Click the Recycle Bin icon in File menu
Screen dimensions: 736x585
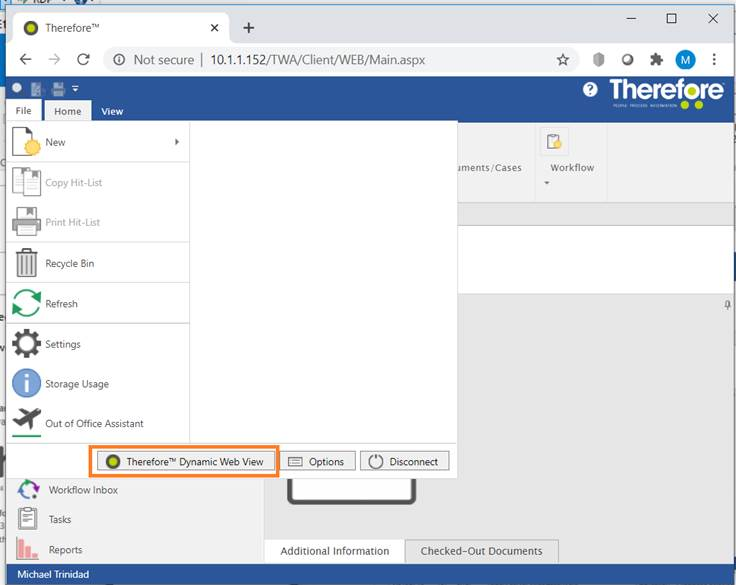tap(27, 263)
